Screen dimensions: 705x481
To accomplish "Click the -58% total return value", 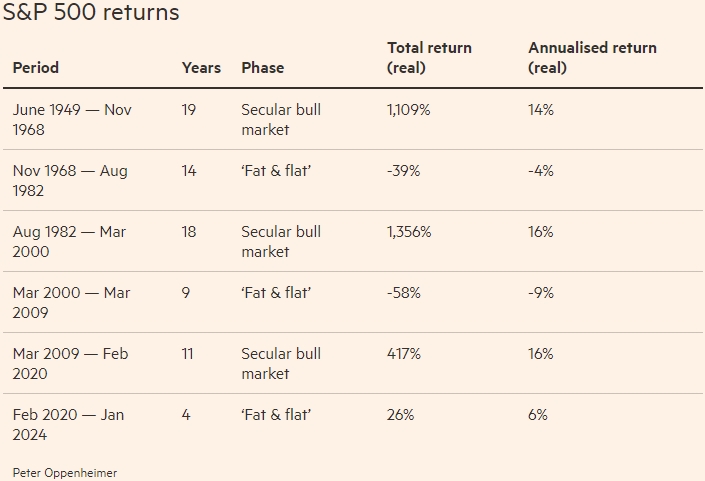I will click(x=403, y=293).
